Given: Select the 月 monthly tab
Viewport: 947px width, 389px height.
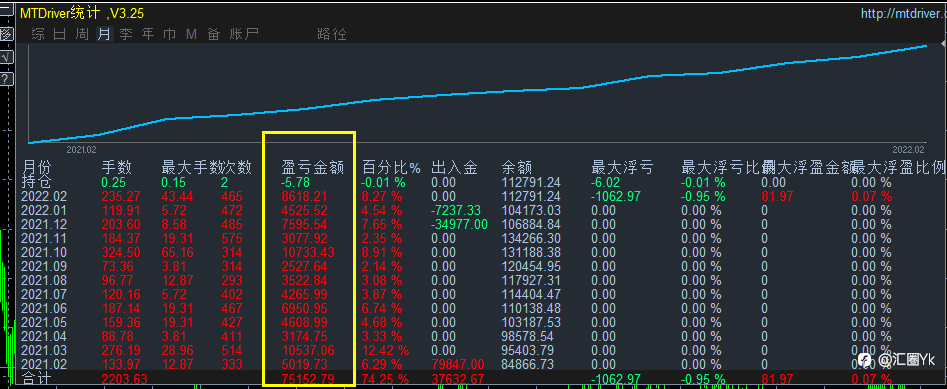Looking at the screenshot, I should pyautogui.click(x=104, y=34).
